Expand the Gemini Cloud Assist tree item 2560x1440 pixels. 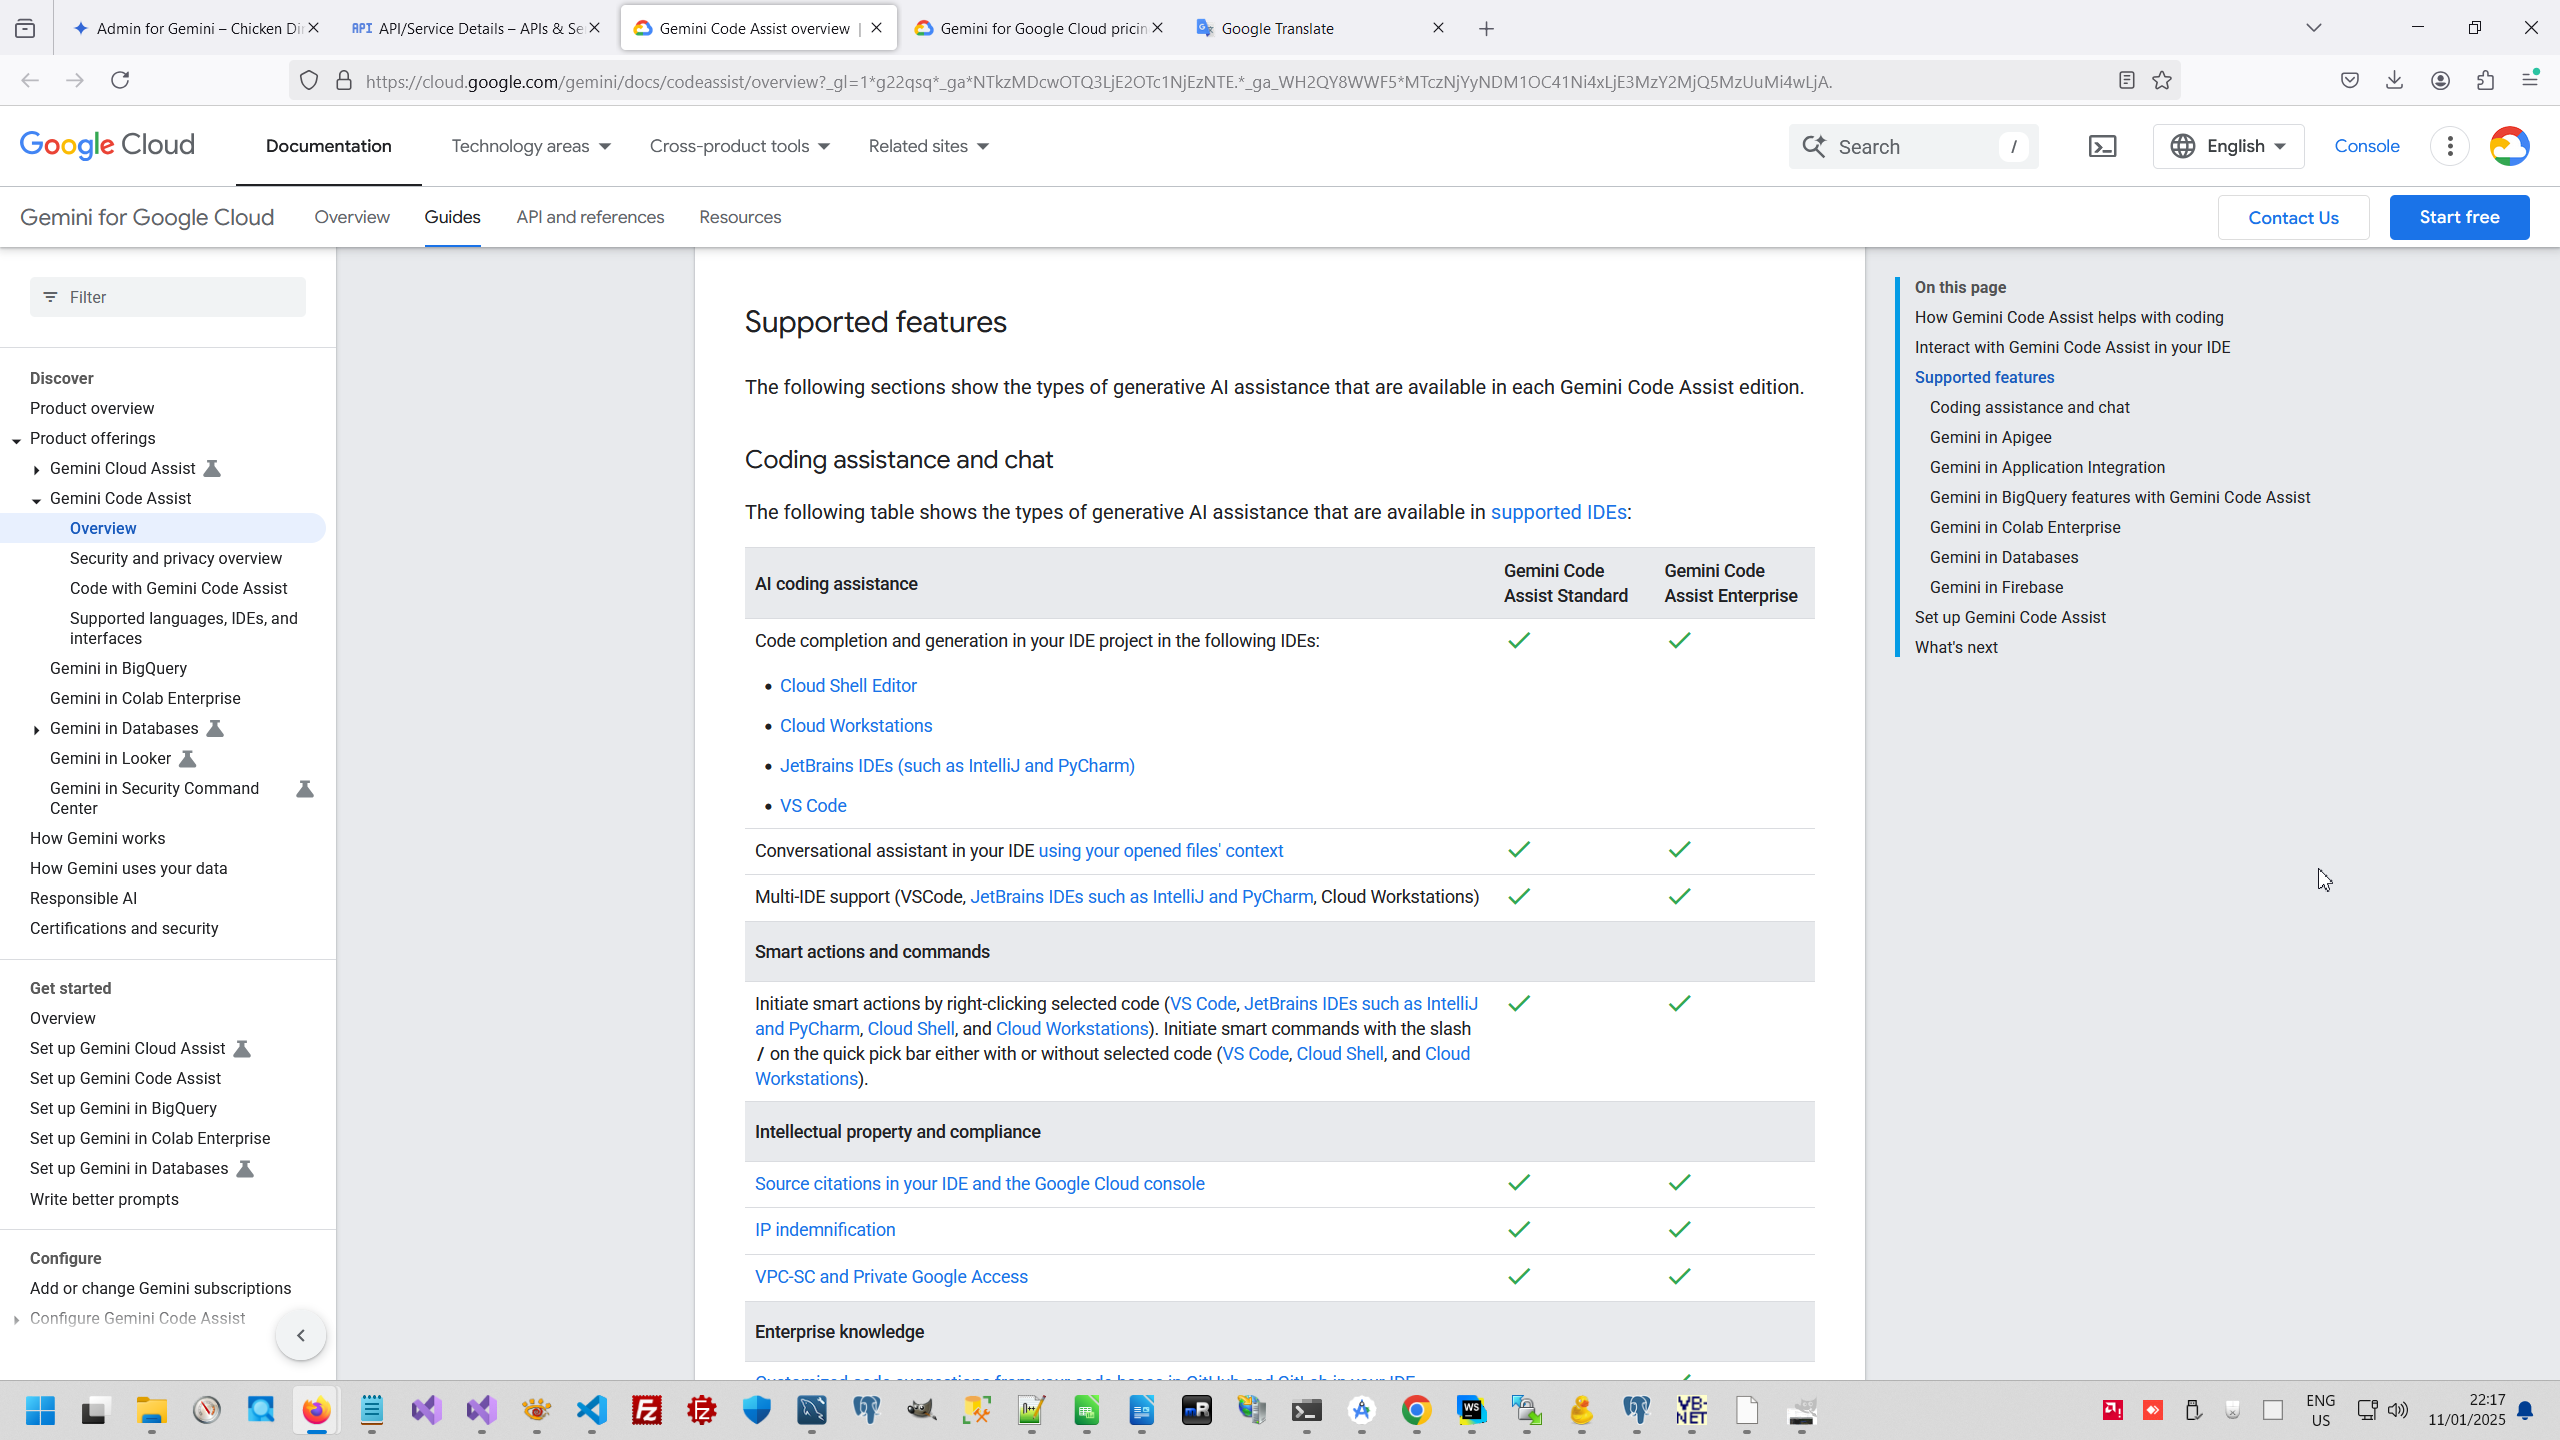[37, 469]
